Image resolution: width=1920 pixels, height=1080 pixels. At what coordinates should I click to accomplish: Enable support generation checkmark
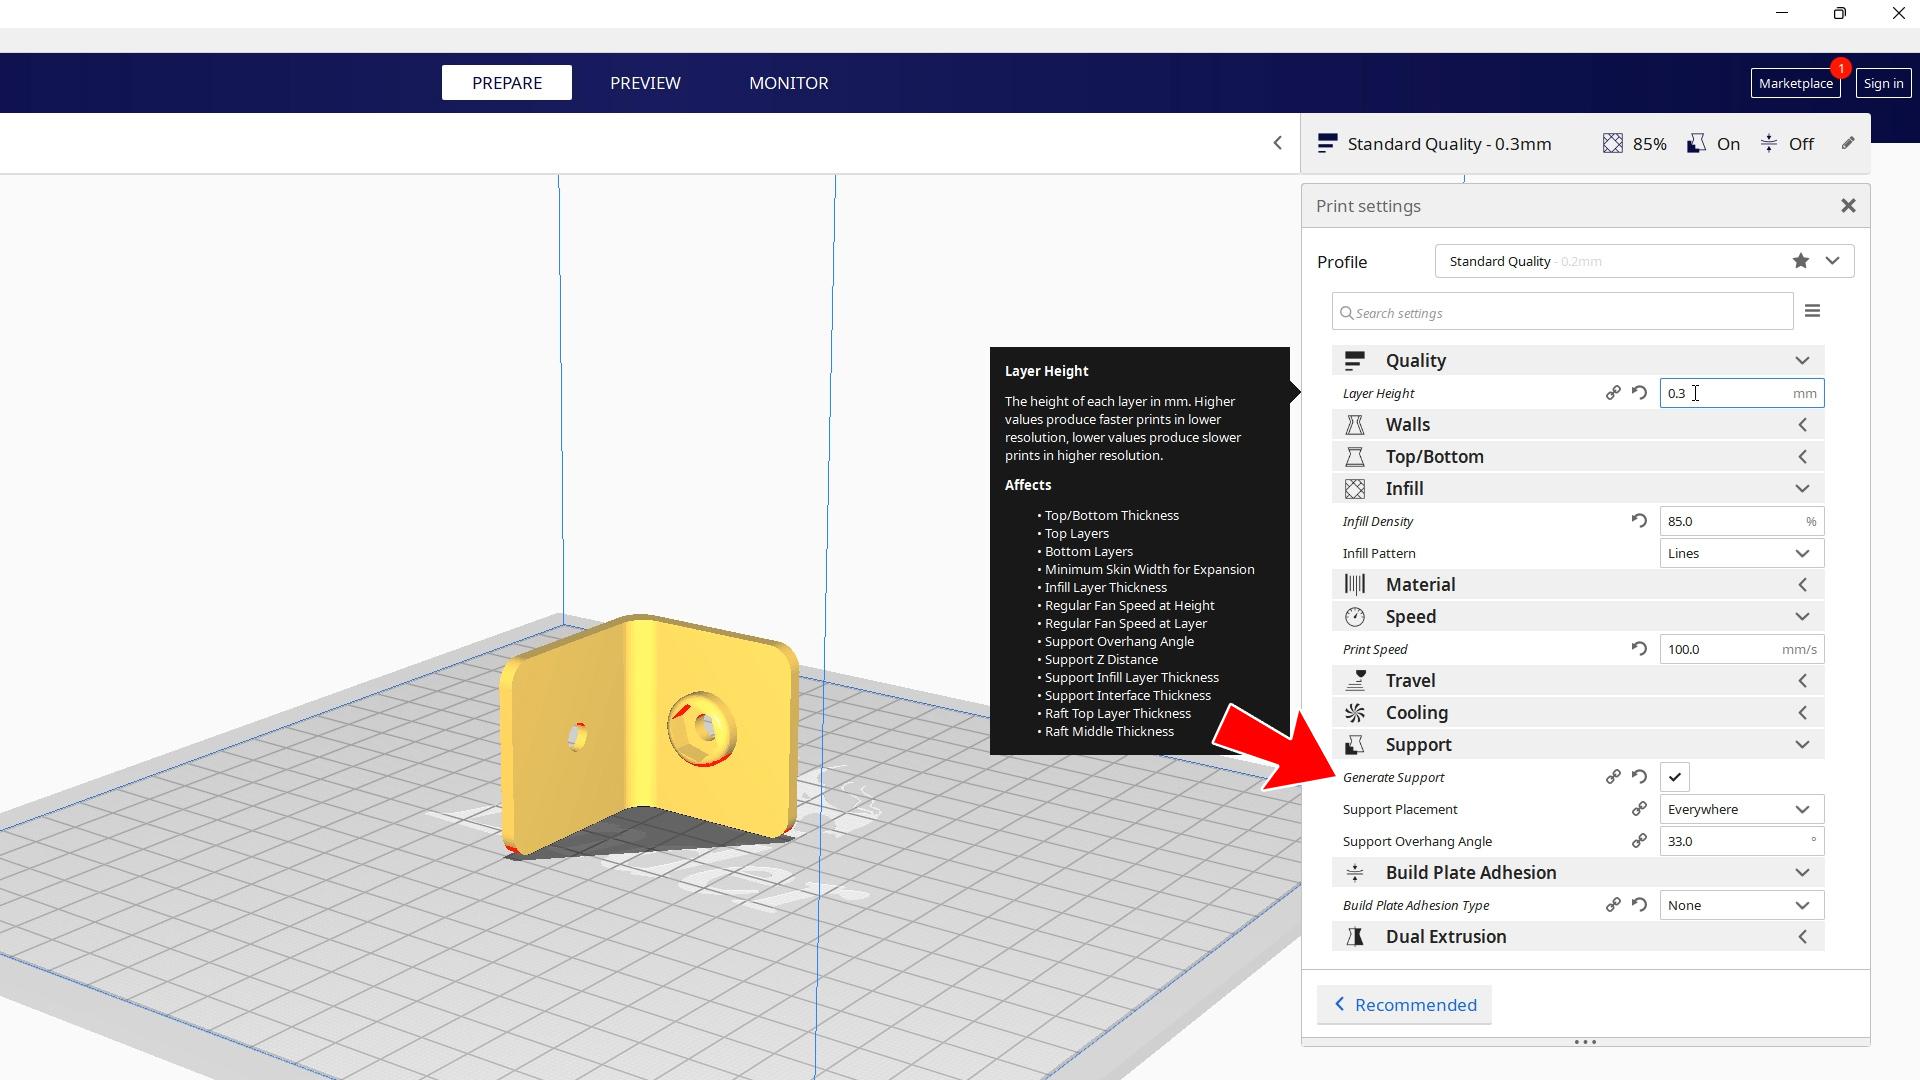click(x=1676, y=777)
